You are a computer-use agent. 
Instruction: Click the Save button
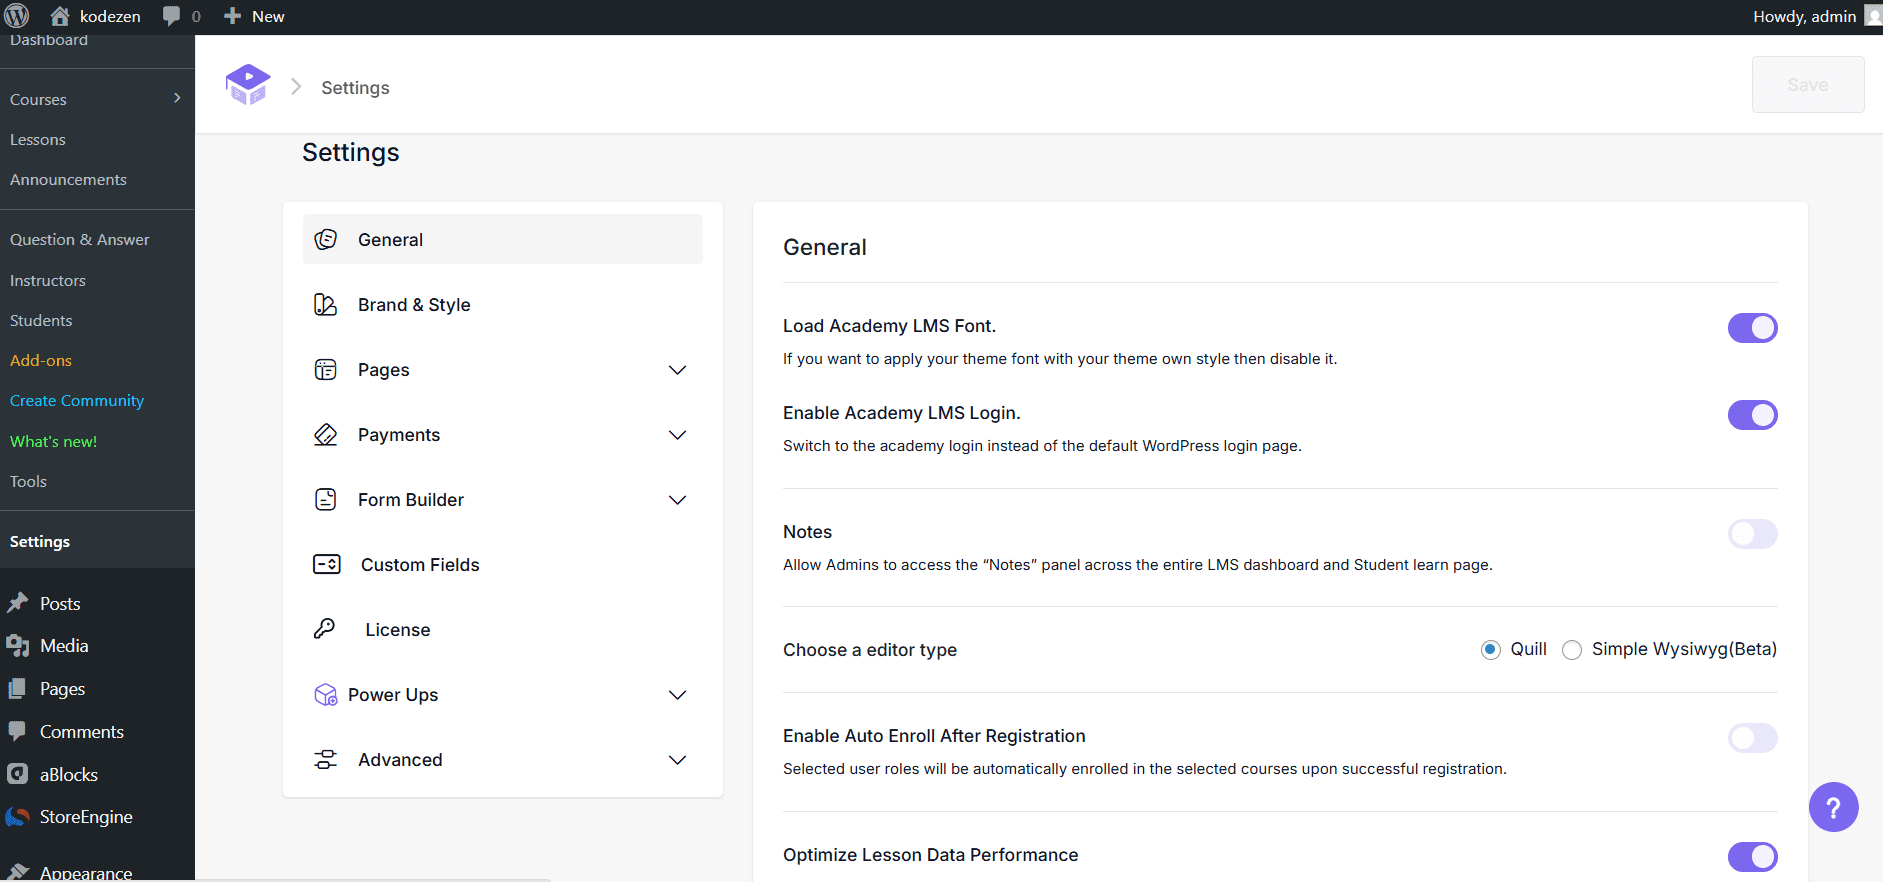tap(1807, 85)
